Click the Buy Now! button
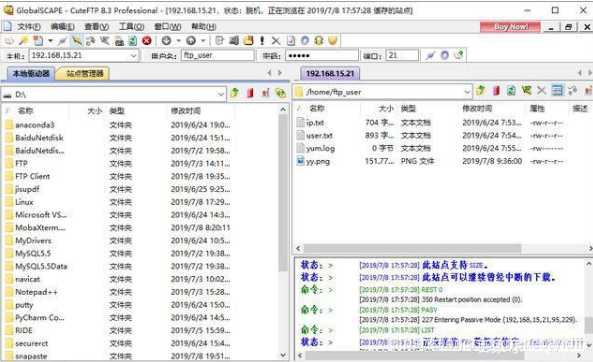Viewport: 593px width, 362px height. 510,27
